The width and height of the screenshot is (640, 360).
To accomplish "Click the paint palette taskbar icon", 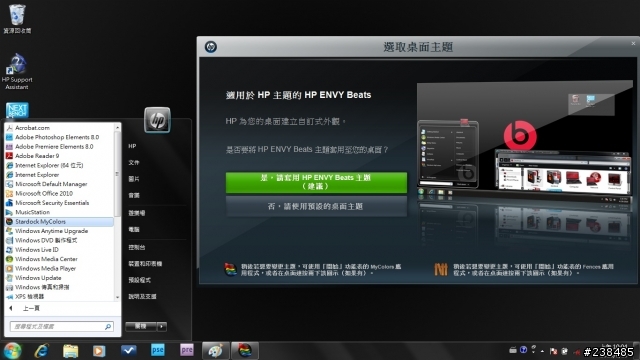I will [x=216, y=351].
